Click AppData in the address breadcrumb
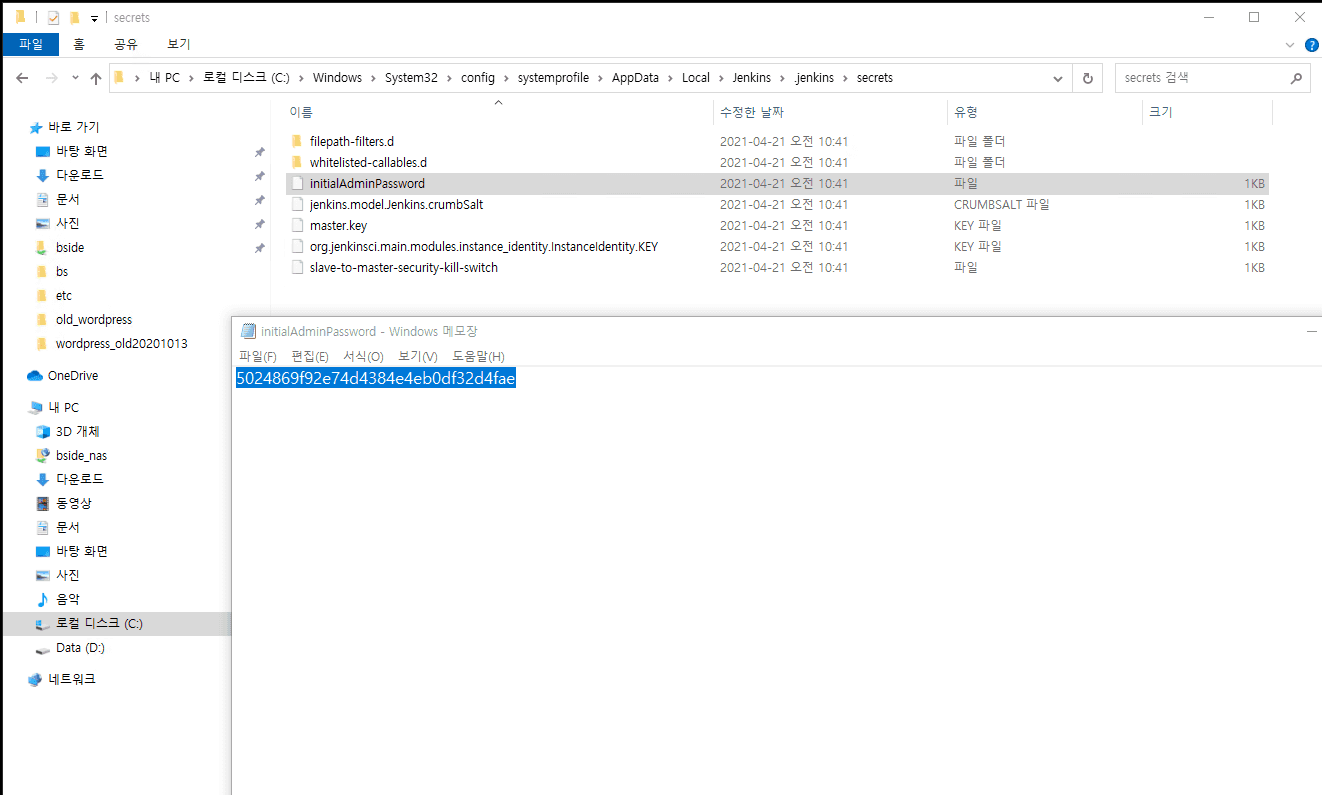 (x=635, y=78)
